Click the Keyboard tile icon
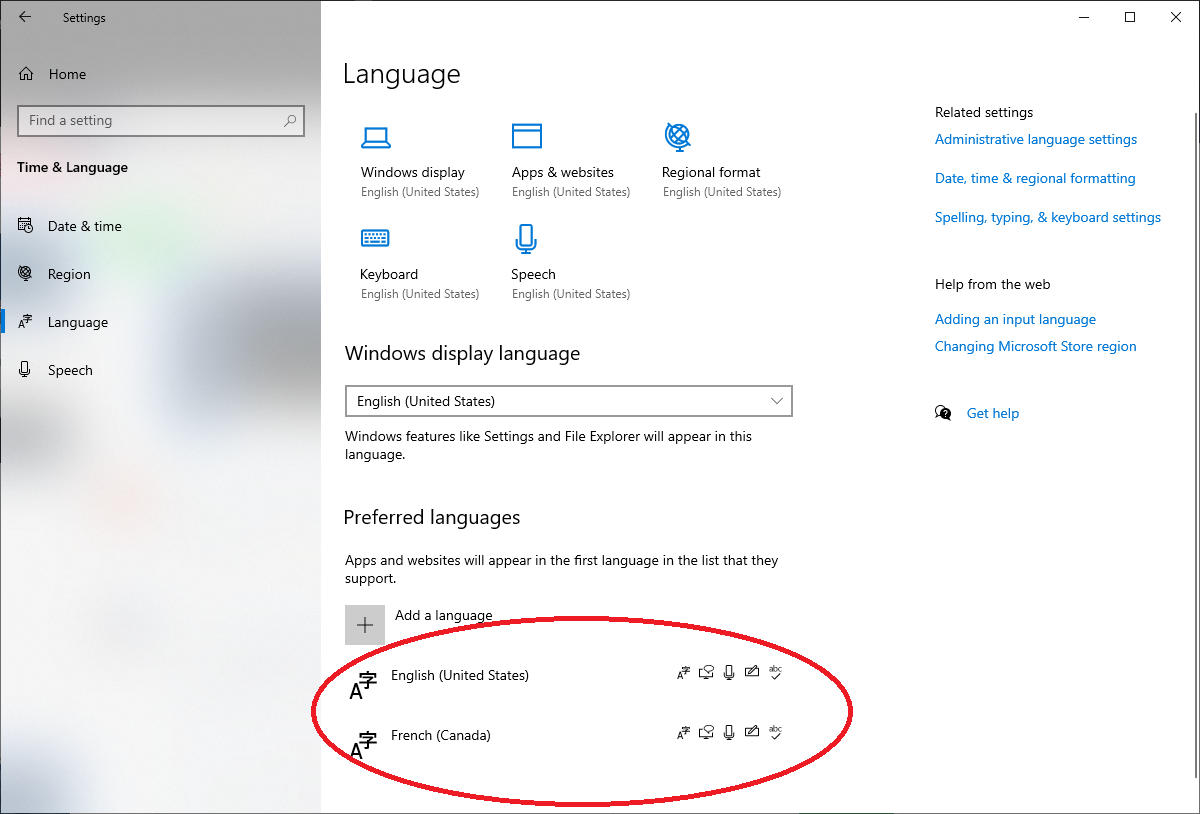This screenshot has height=814, width=1200. pyautogui.click(x=375, y=238)
